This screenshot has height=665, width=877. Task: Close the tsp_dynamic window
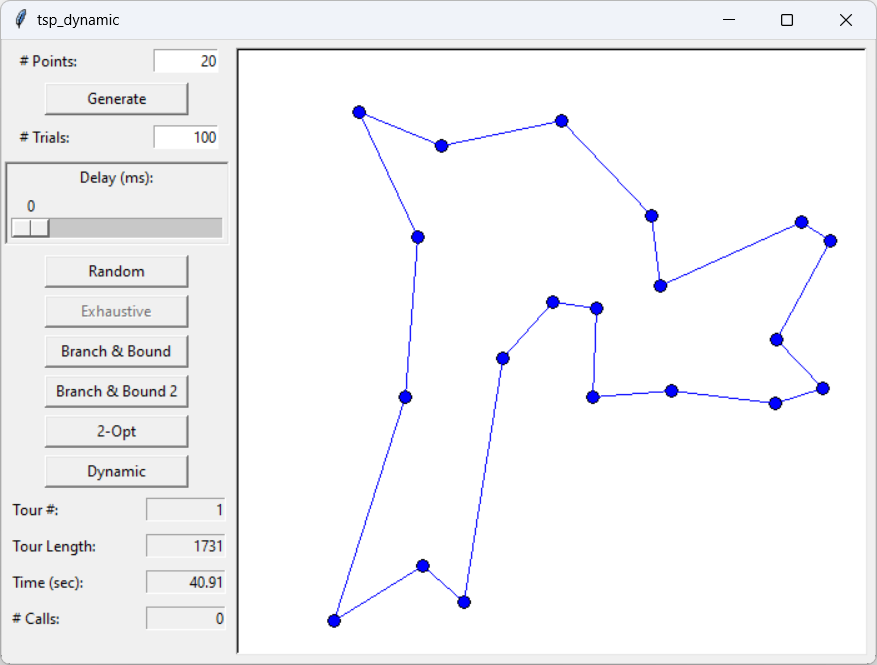[846, 20]
